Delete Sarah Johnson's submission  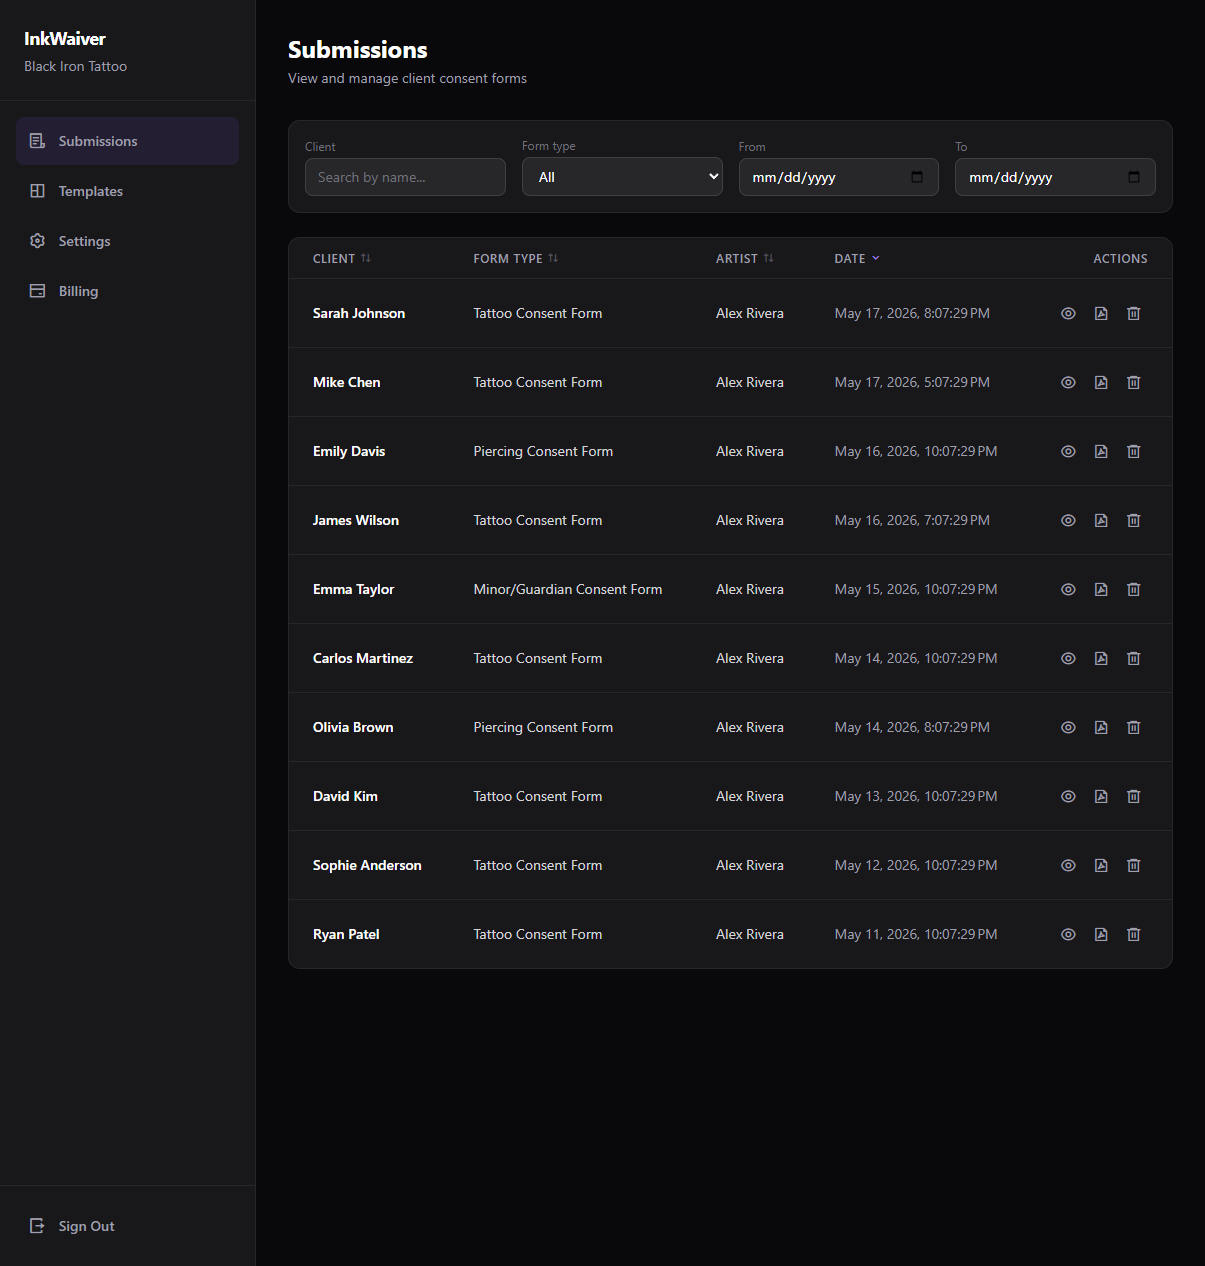(1134, 313)
